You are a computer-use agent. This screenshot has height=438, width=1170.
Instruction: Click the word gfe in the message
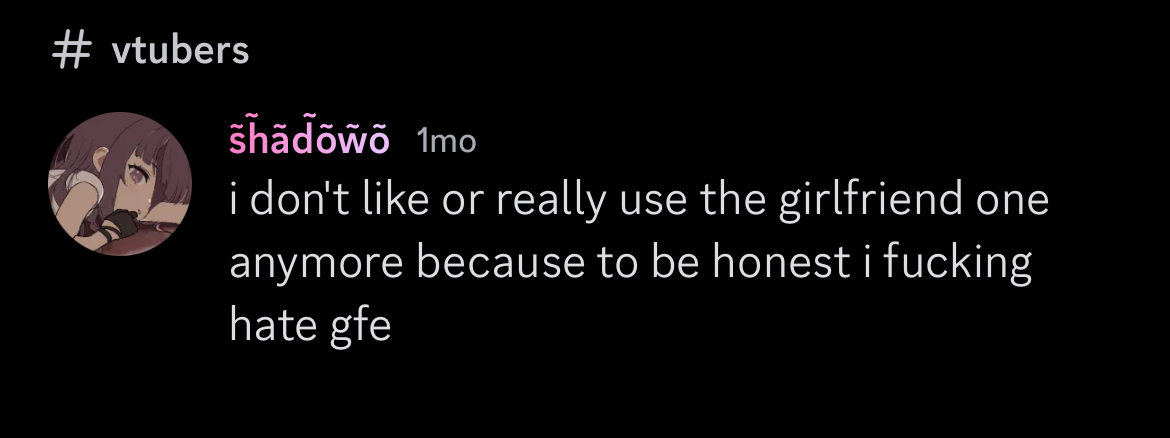tap(360, 326)
